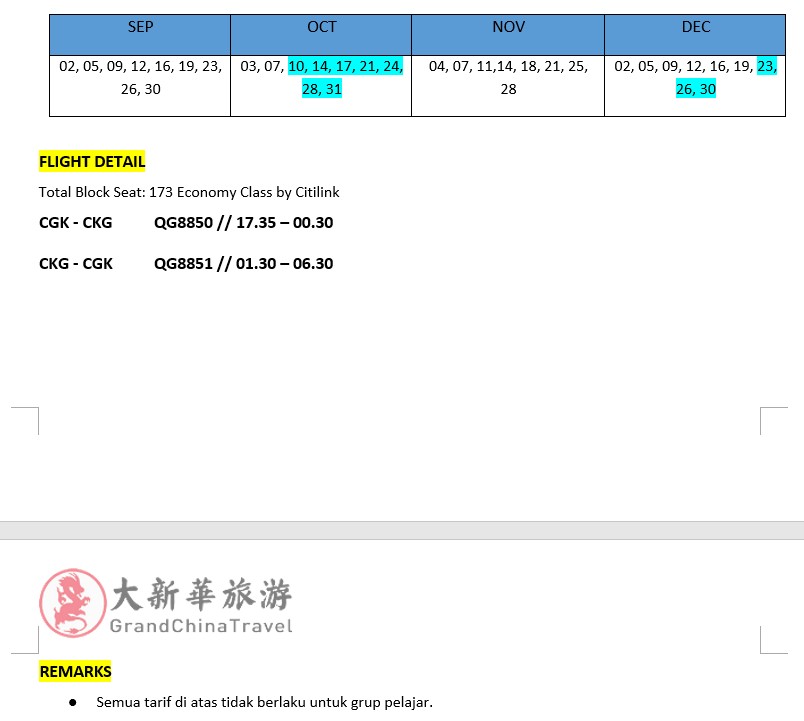The image size is (804, 721).
Task: Click the yellow FLIGHT DETAIL heading
Action: tap(92, 162)
